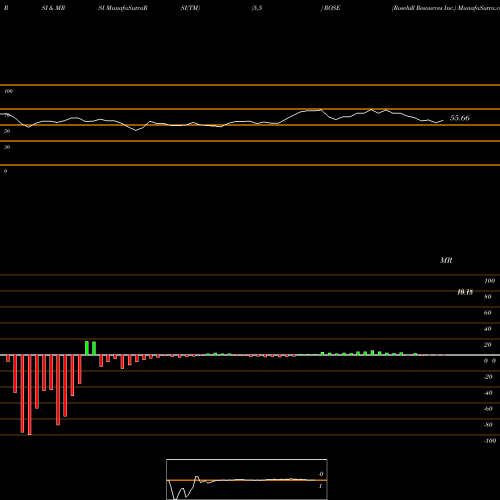The width and height of the screenshot is (500, 500).
Task: Click the RSI axis label 0
Action: click(5, 171)
